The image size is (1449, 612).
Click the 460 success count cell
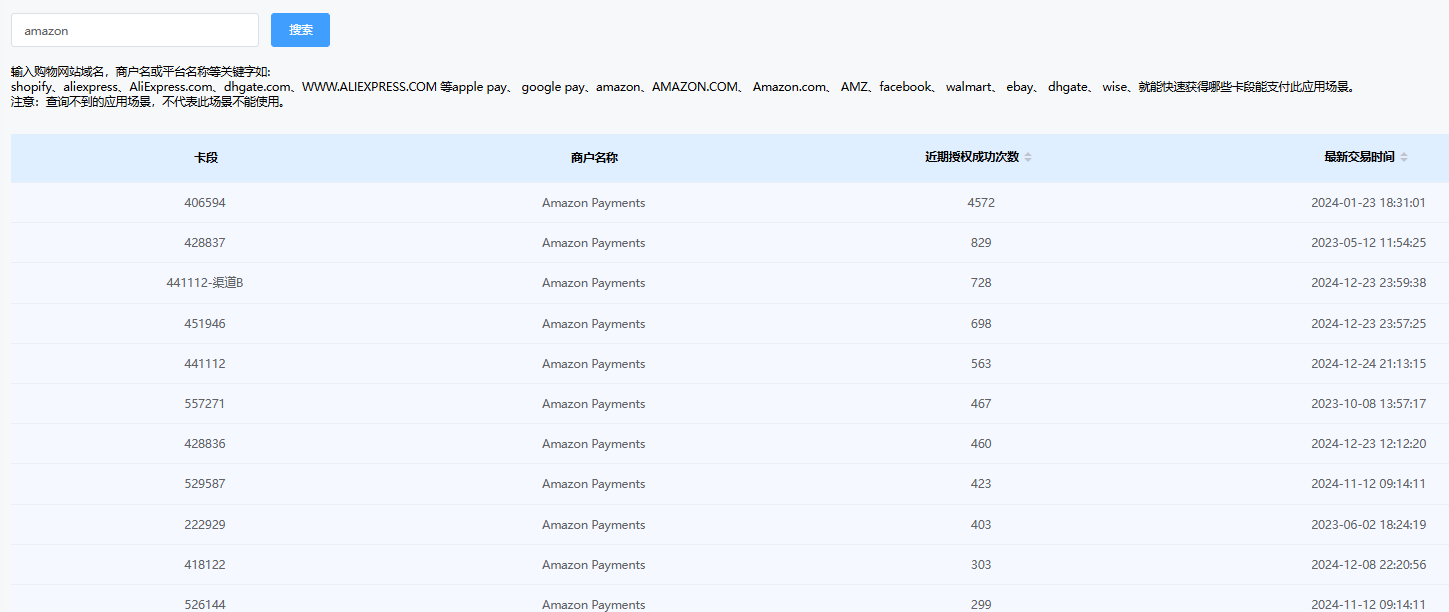[981, 444]
